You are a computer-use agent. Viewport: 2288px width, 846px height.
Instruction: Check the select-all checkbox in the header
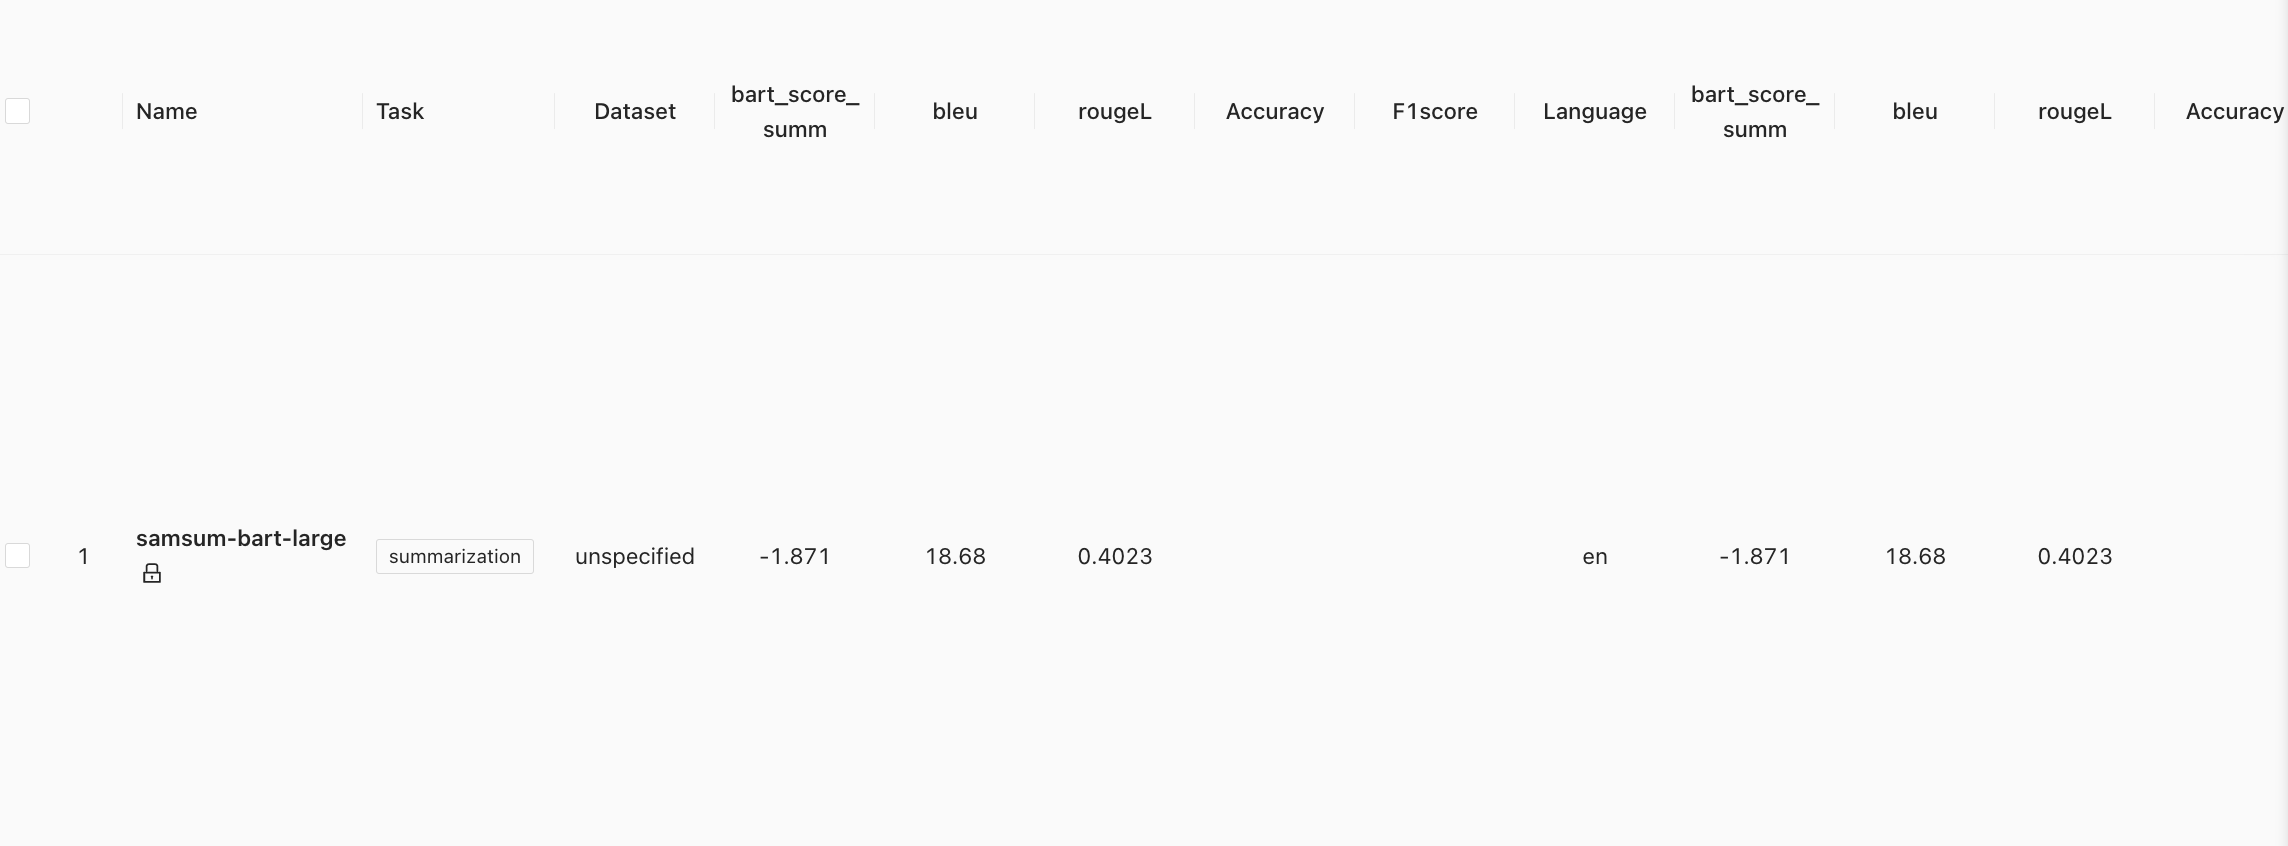(x=17, y=110)
